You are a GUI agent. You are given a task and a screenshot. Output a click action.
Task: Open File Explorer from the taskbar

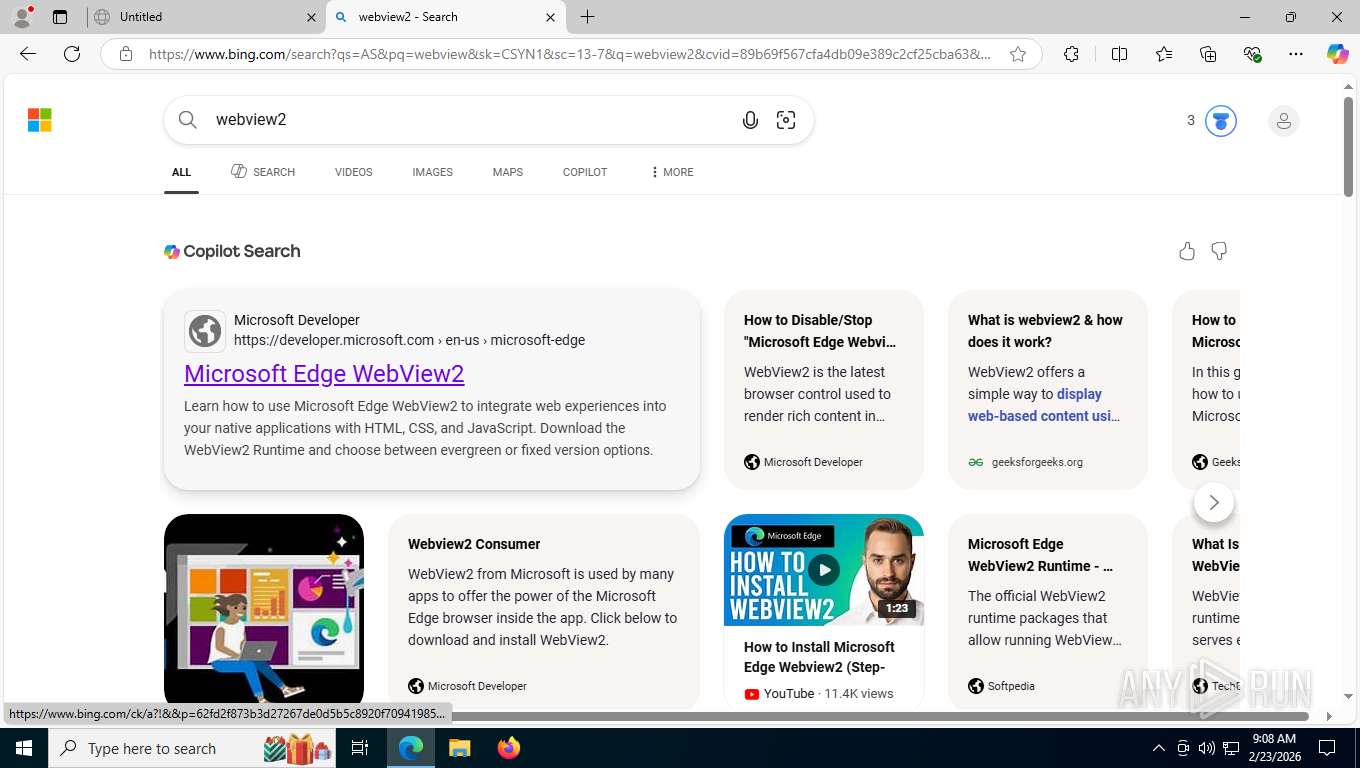coord(459,748)
